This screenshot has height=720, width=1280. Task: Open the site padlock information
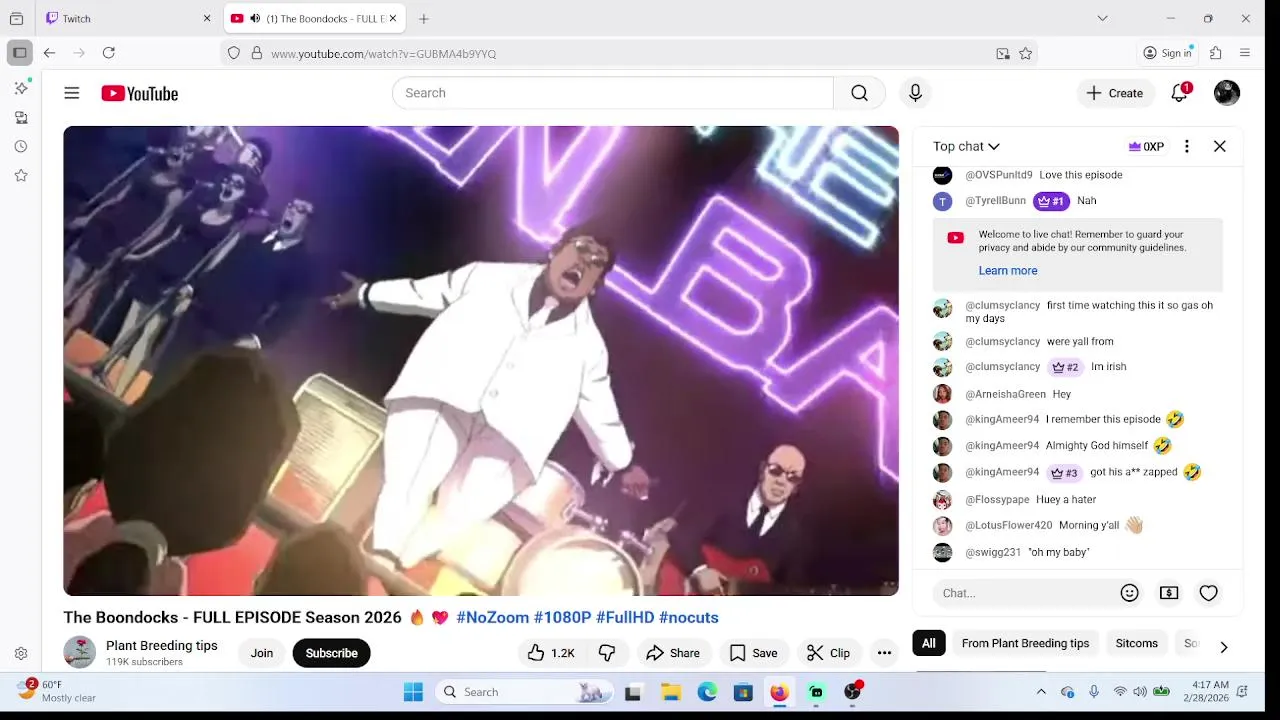(257, 54)
